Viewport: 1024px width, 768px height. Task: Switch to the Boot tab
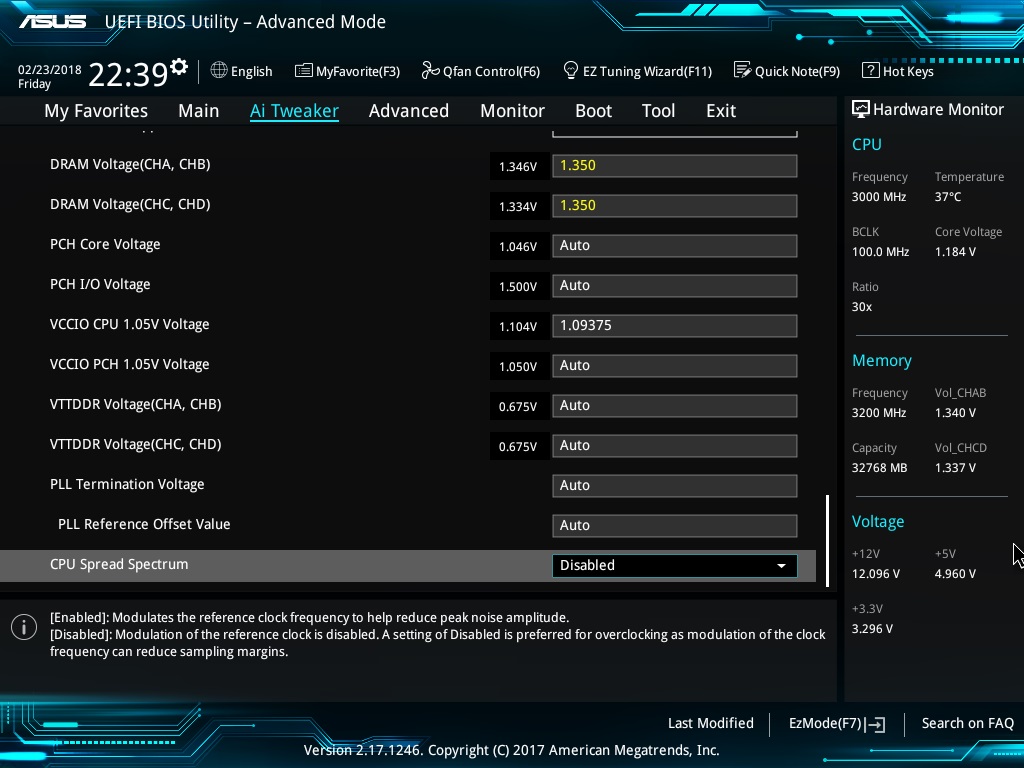593,111
